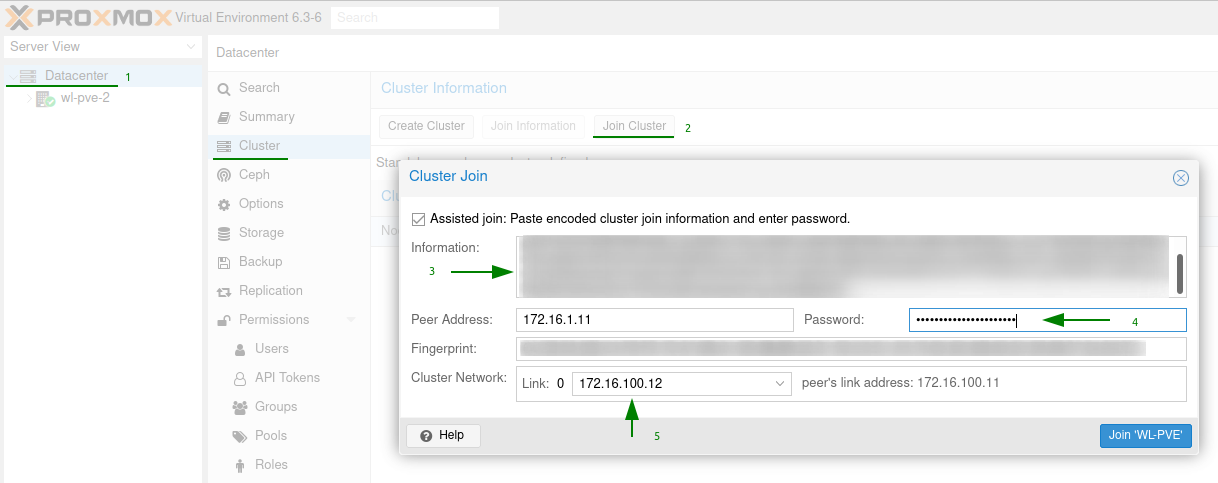Screen dimensions: 1218x483
Task: Click the Join Information button
Action: pyautogui.click(x=533, y=126)
